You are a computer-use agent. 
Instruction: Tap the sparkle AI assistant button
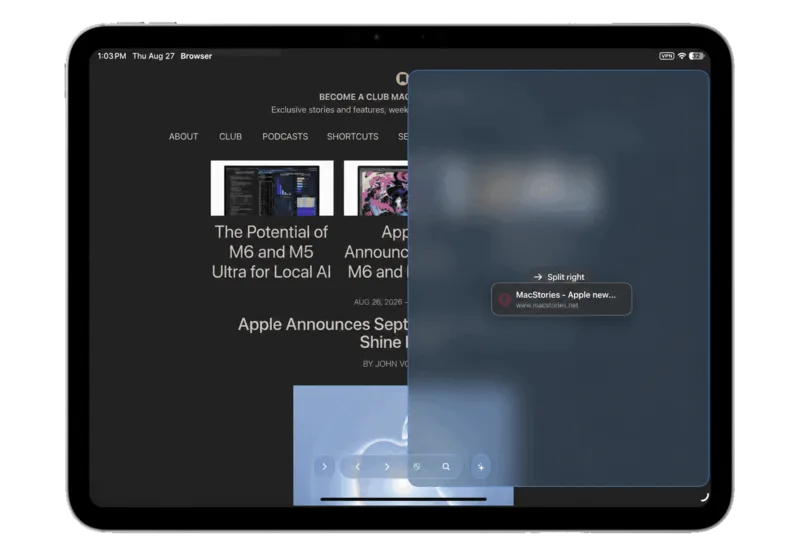click(x=481, y=466)
